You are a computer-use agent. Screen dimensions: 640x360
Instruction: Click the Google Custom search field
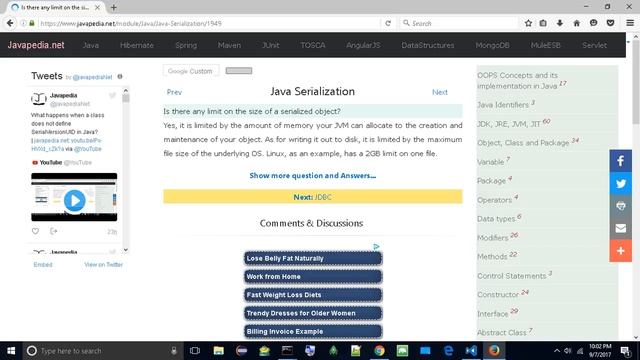pos(191,71)
